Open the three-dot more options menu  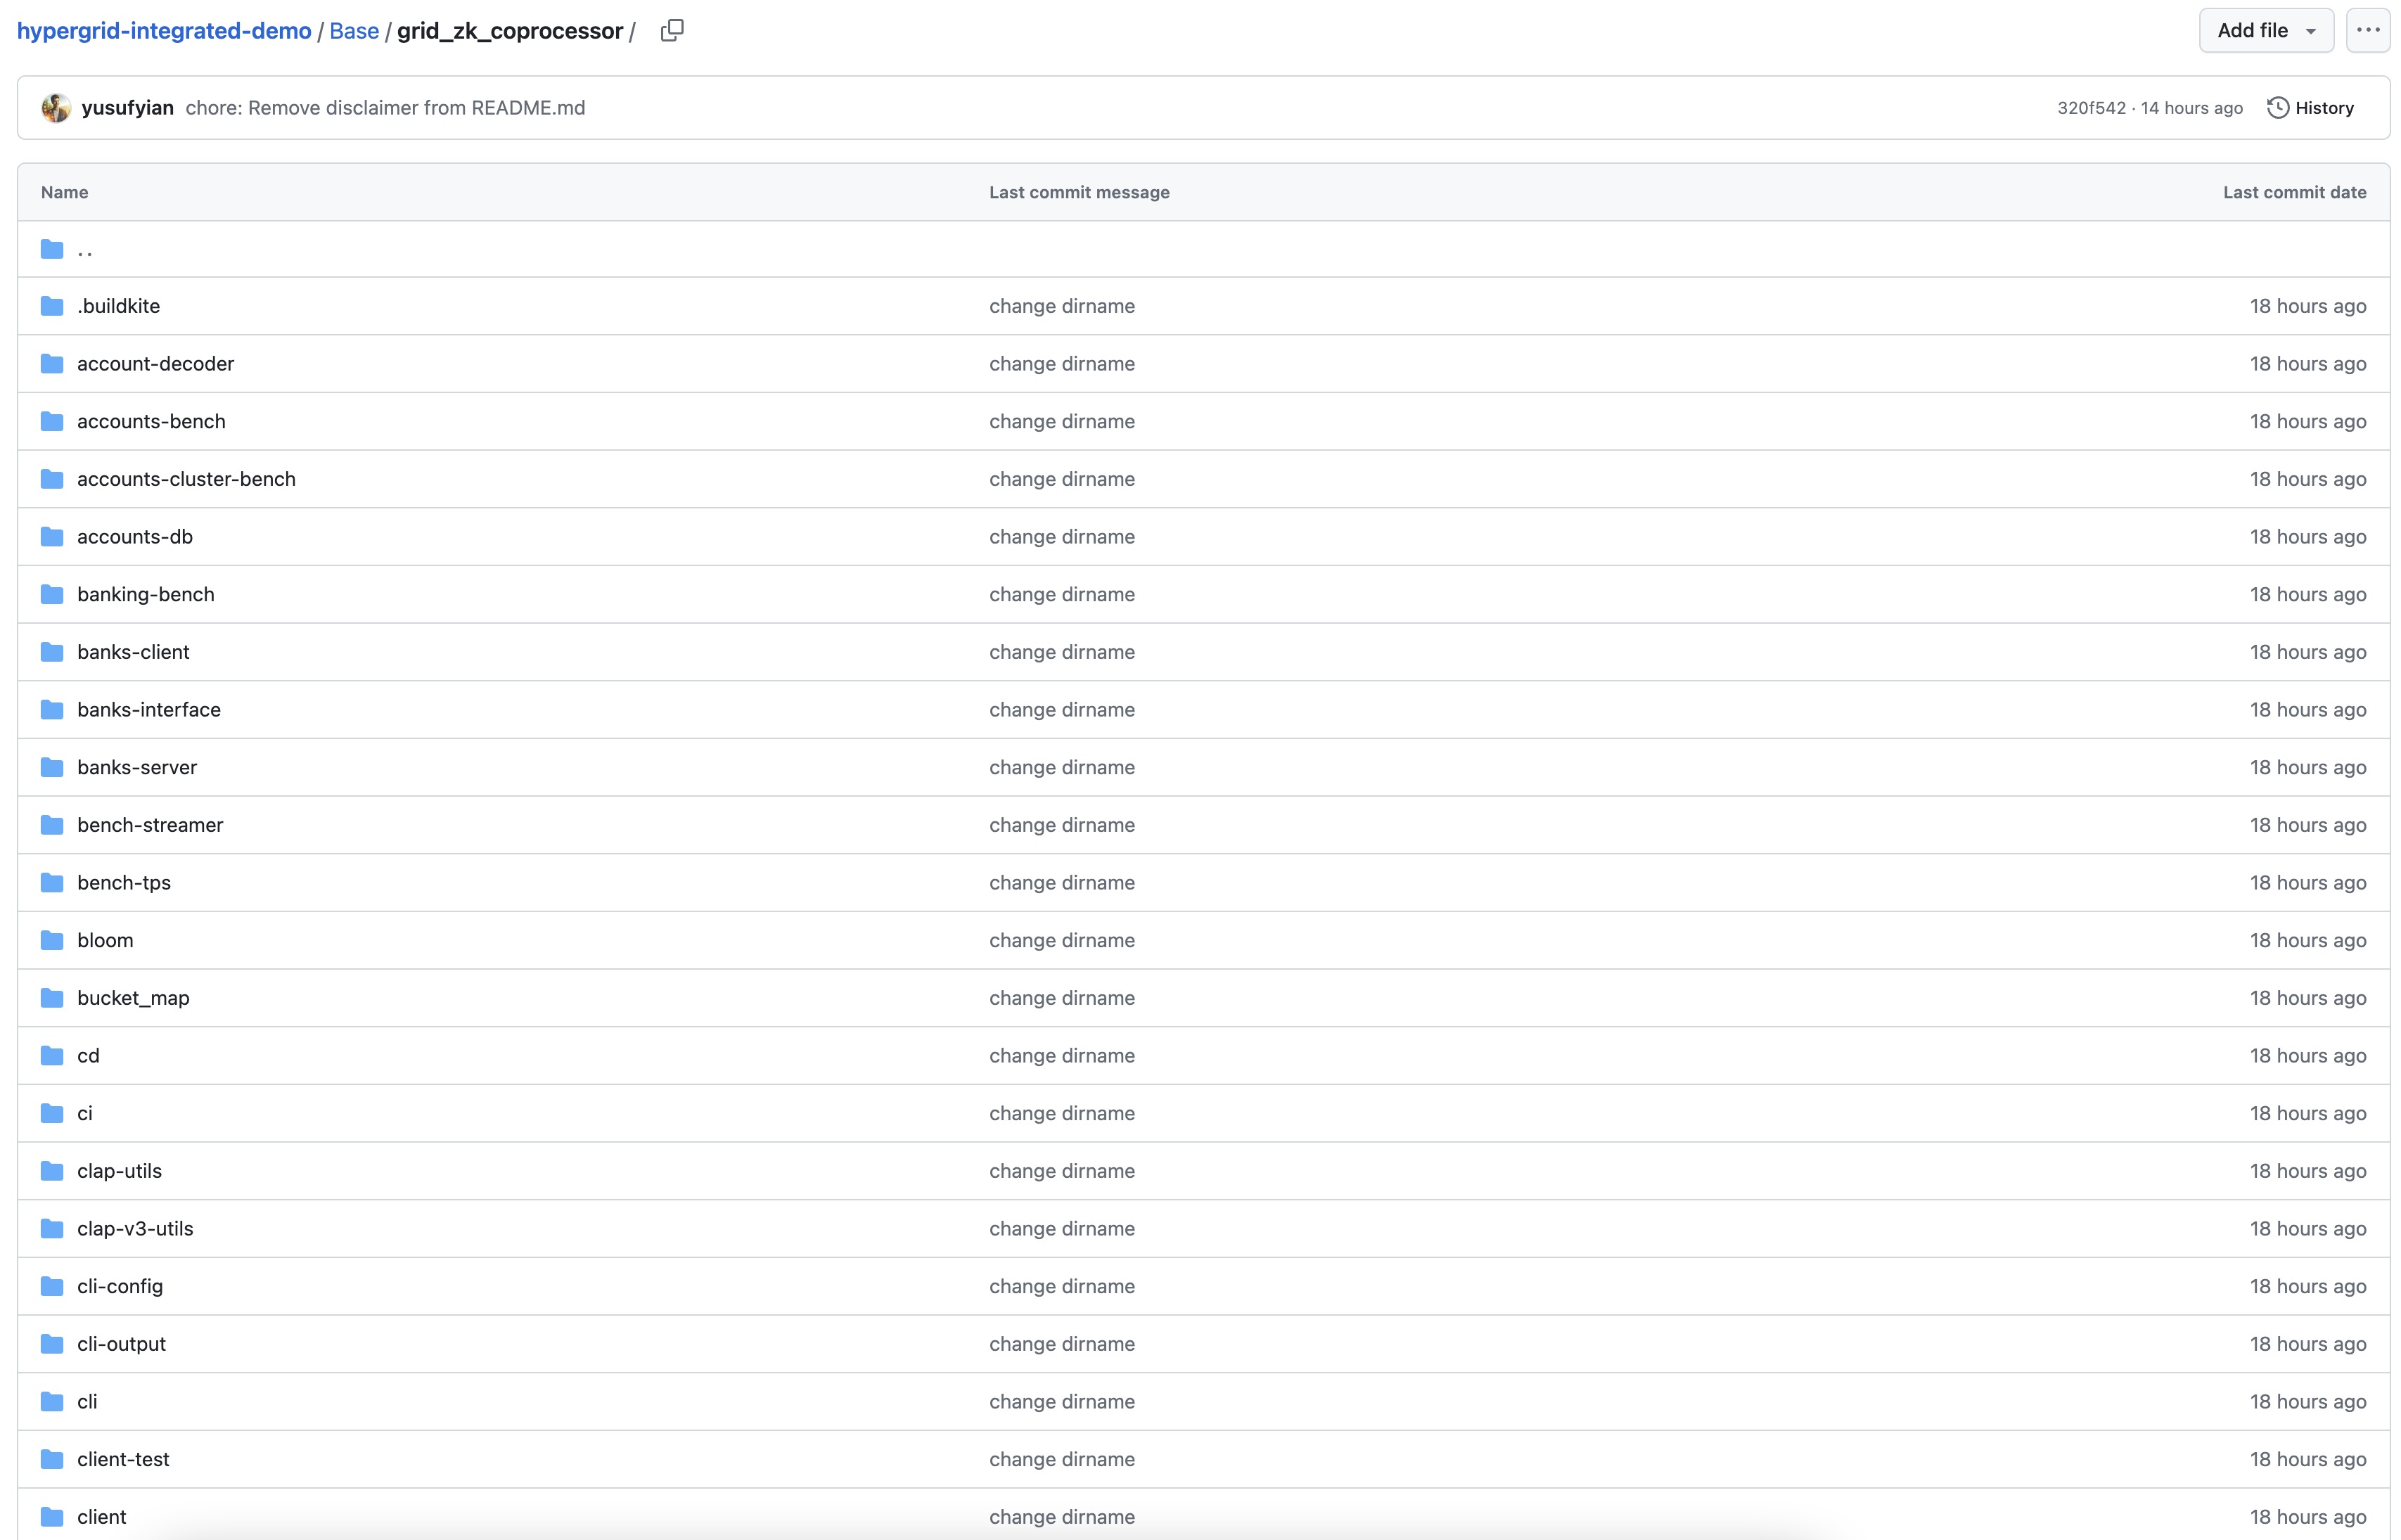click(x=2367, y=30)
